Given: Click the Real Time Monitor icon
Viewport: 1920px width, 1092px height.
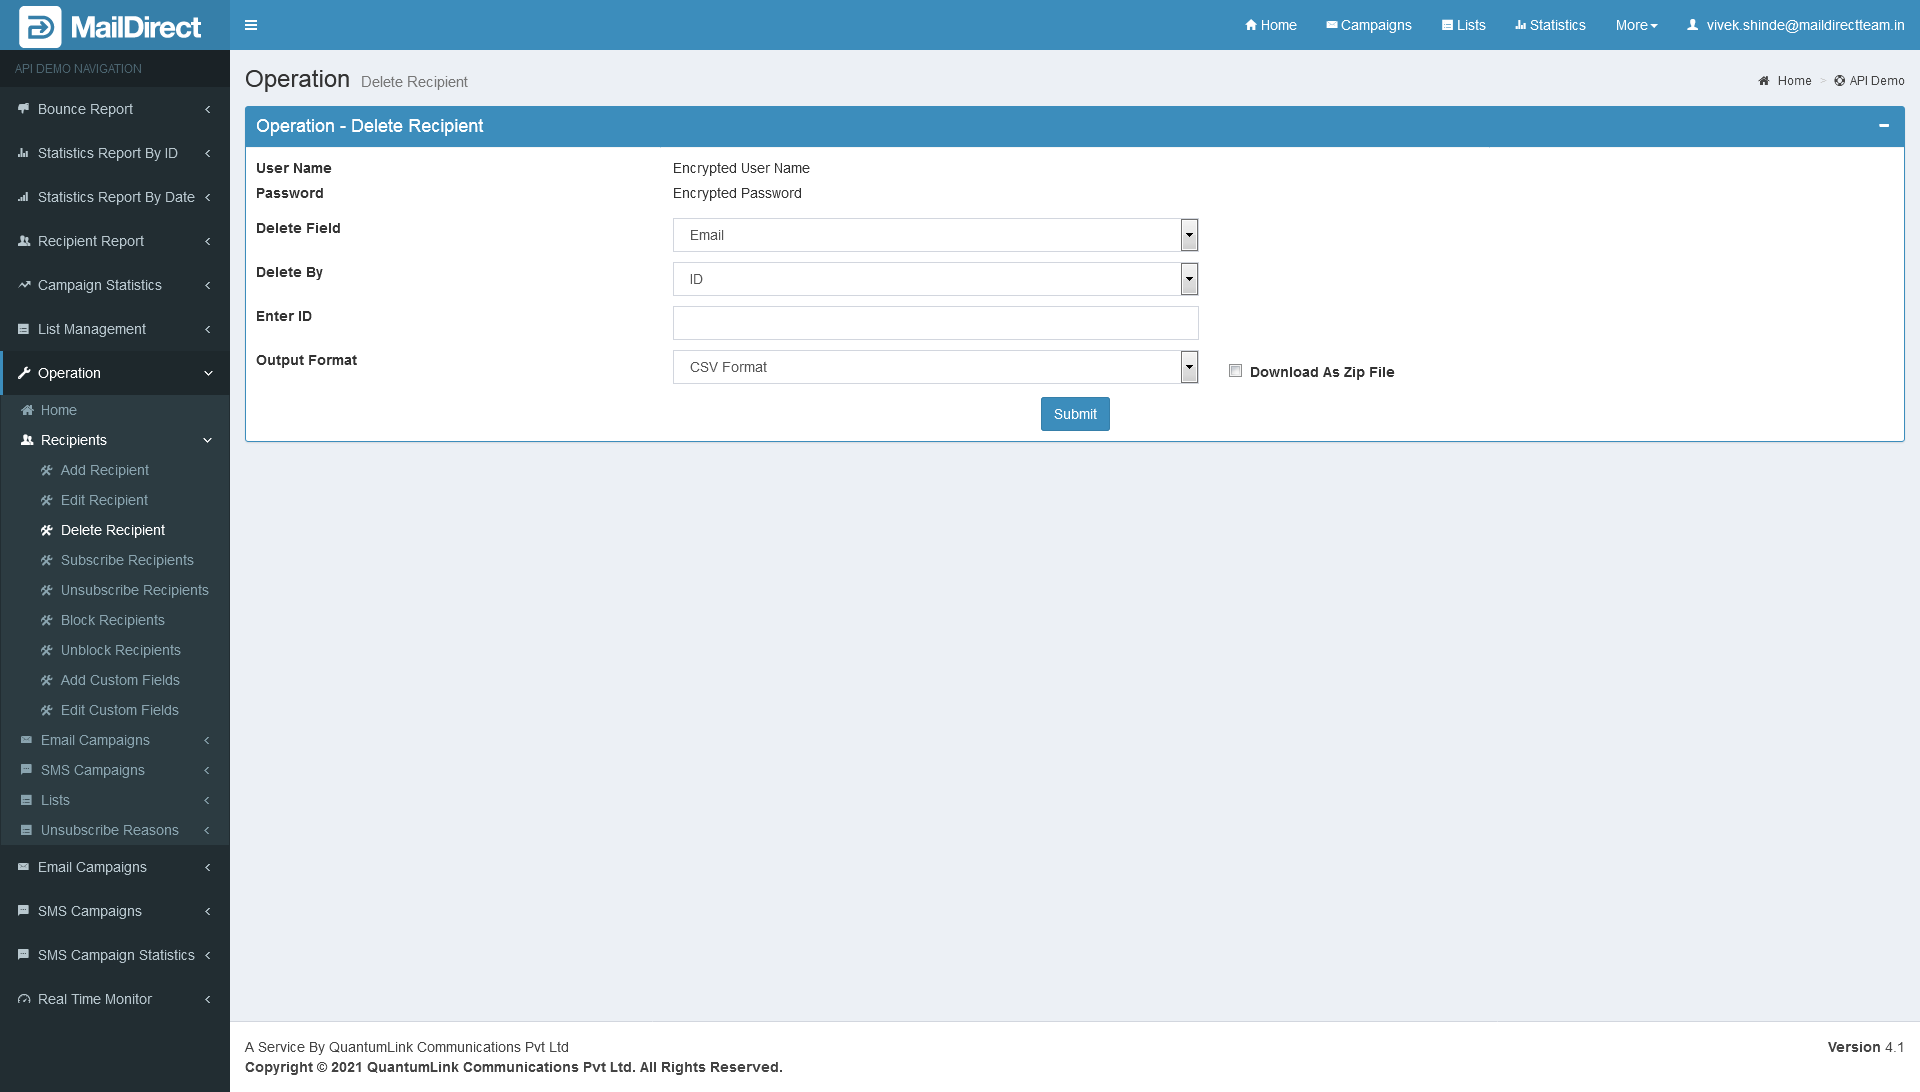Looking at the screenshot, I should coord(23,999).
